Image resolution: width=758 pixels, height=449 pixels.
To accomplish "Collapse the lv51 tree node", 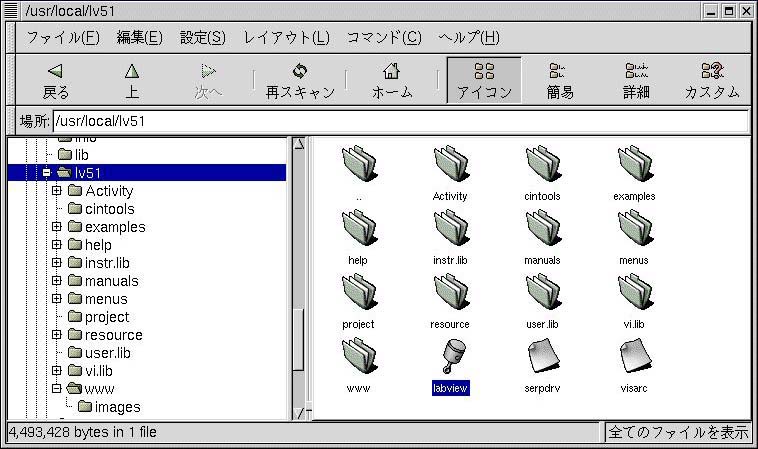I will point(45,173).
